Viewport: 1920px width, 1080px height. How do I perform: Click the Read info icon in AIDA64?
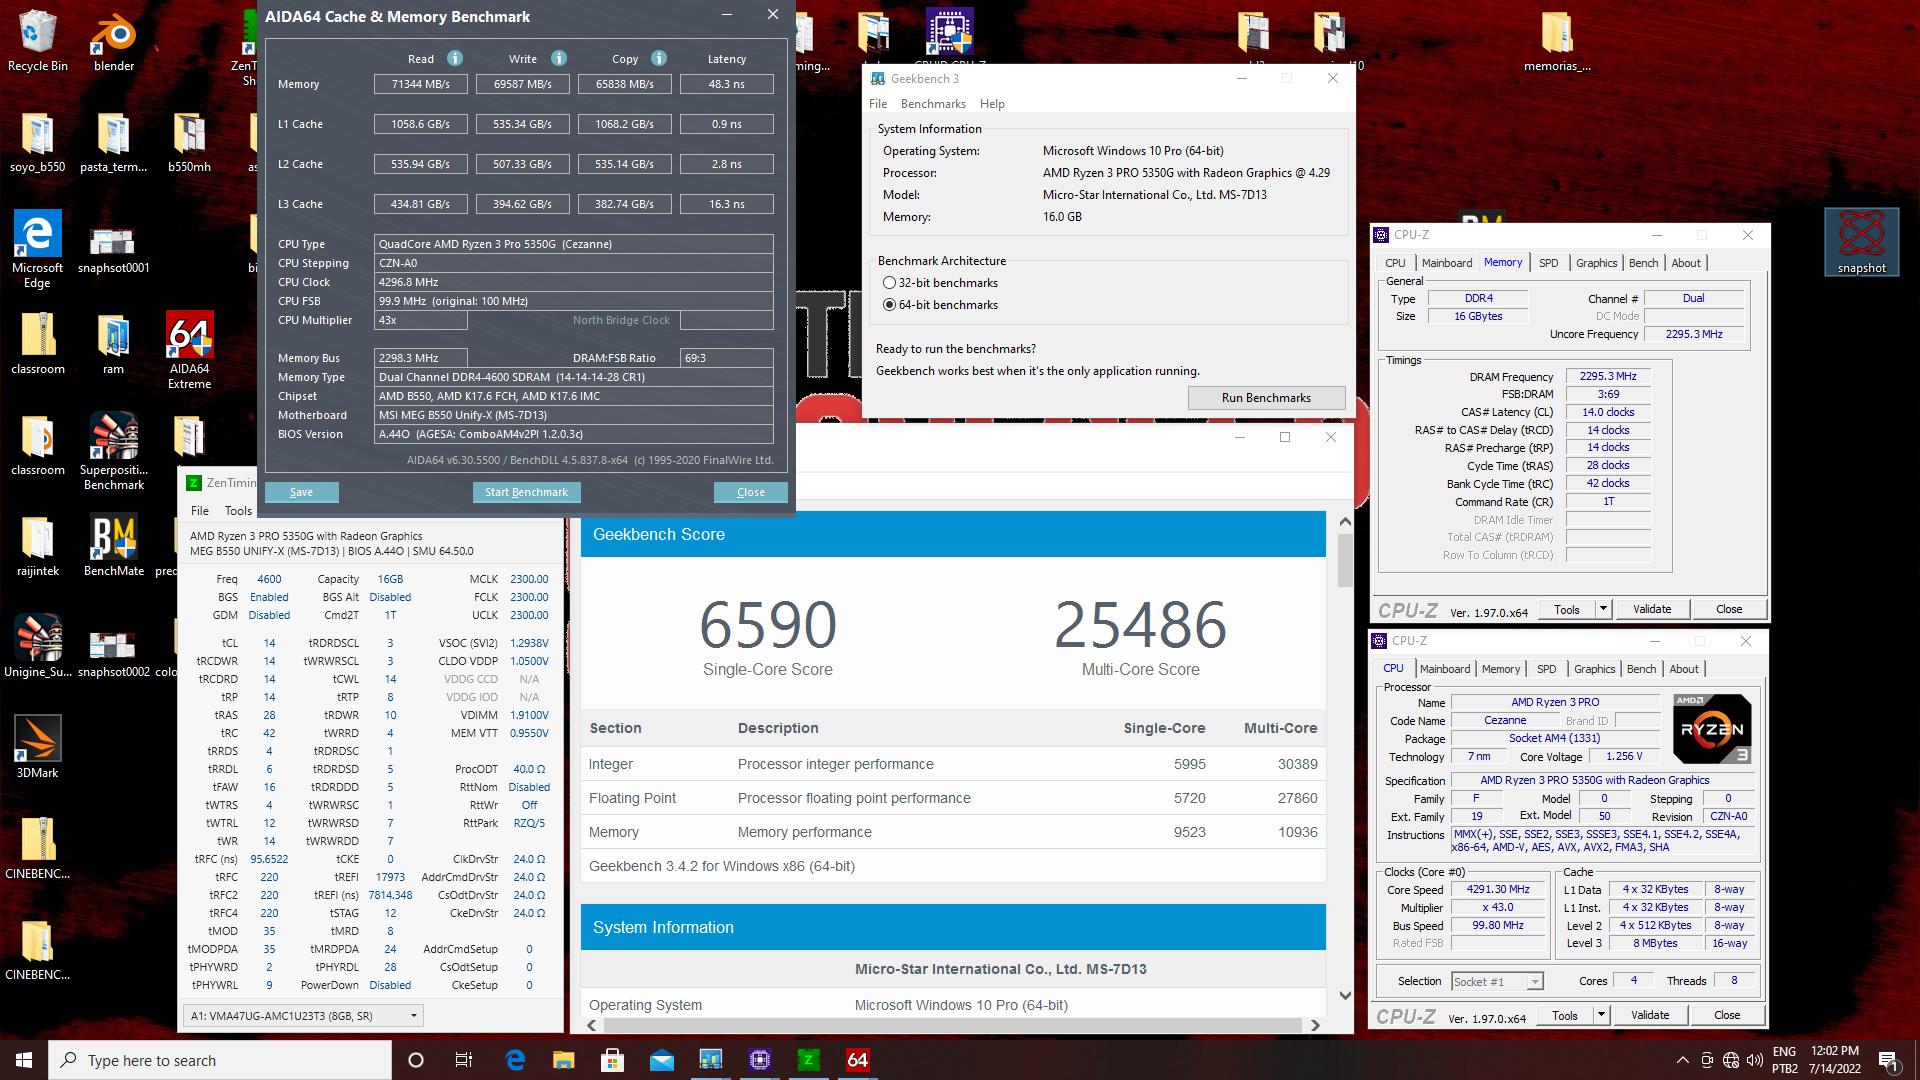[455, 58]
